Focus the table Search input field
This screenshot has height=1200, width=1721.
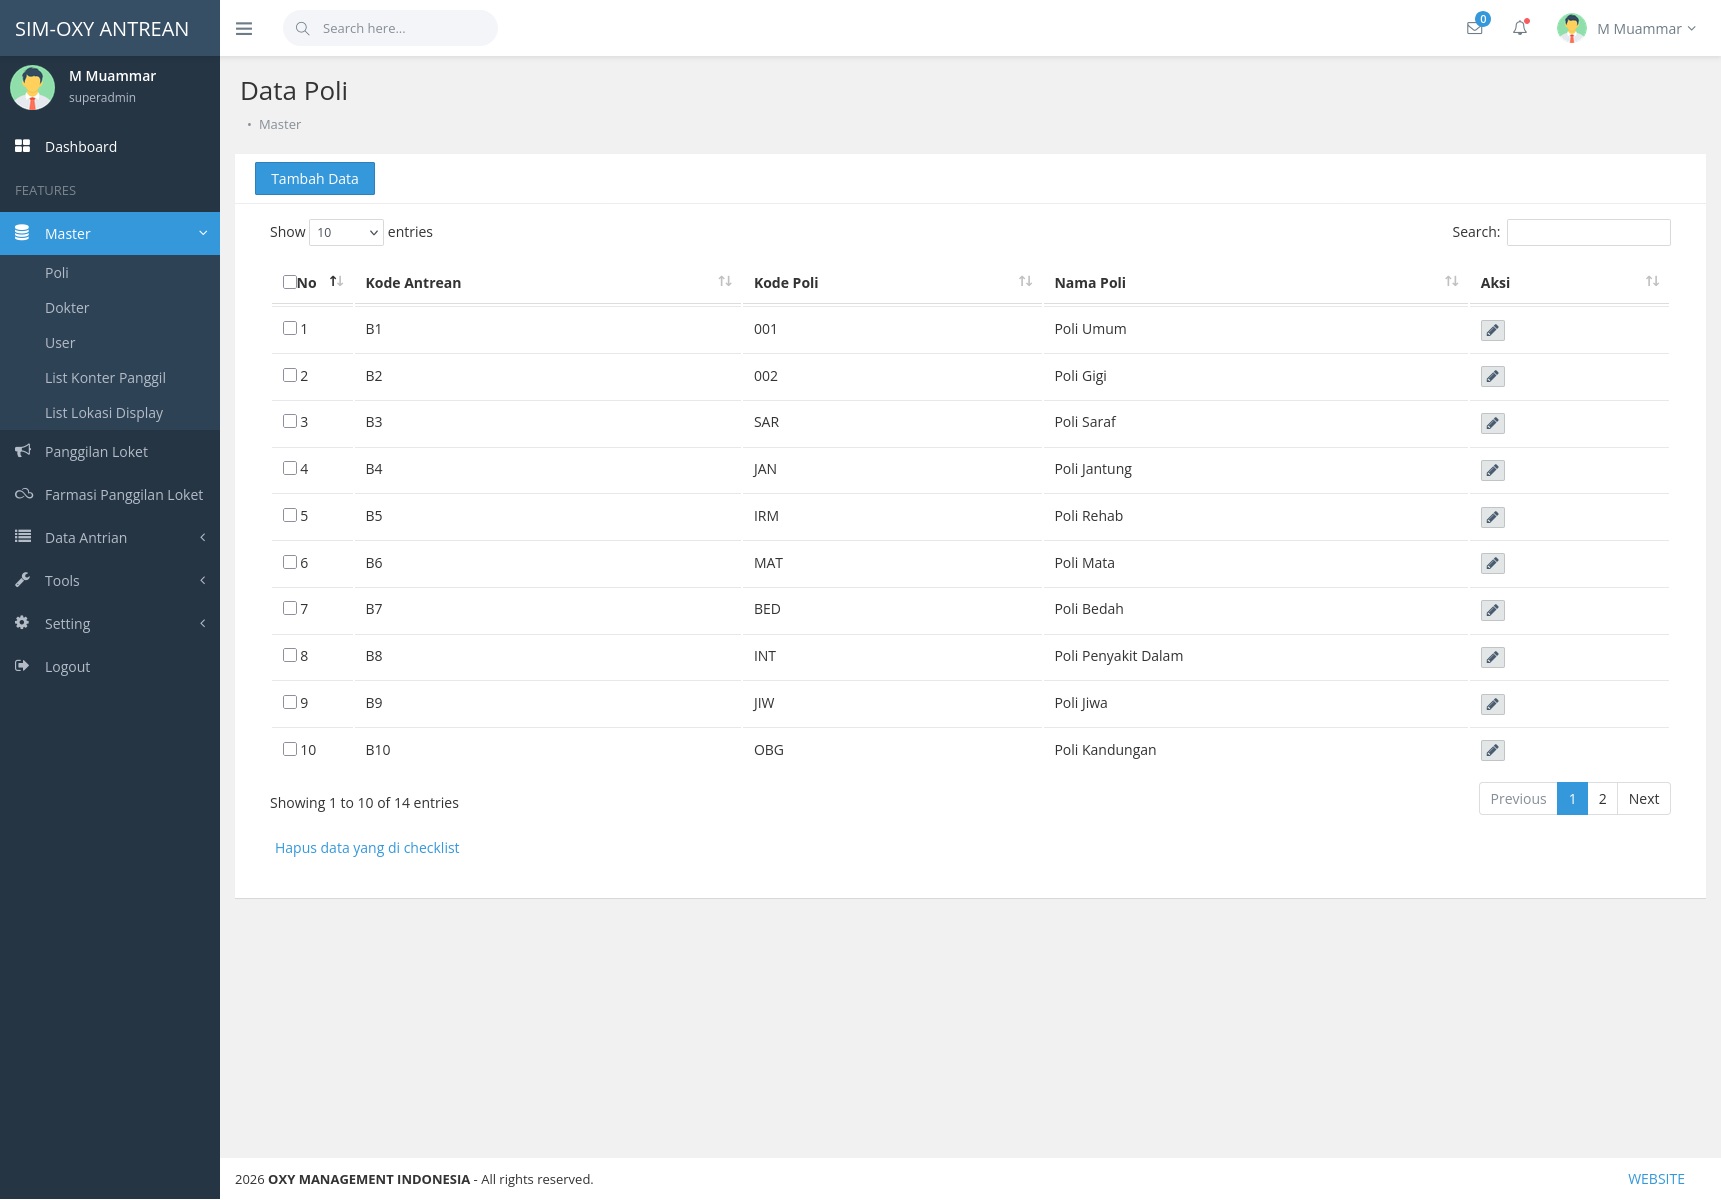pos(1588,232)
